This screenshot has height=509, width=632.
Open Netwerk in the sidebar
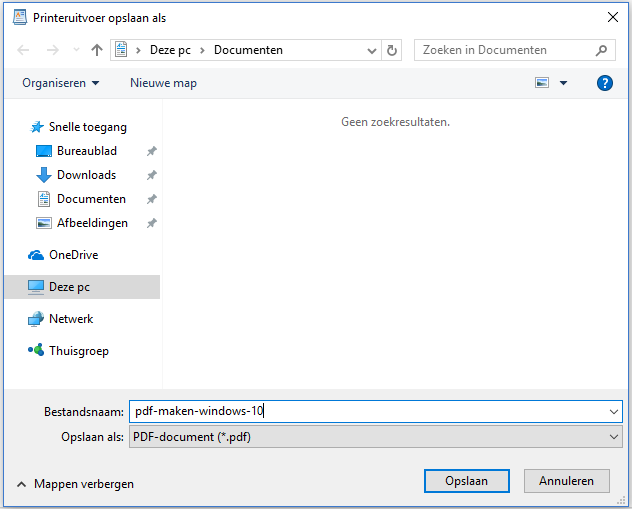coord(70,319)
